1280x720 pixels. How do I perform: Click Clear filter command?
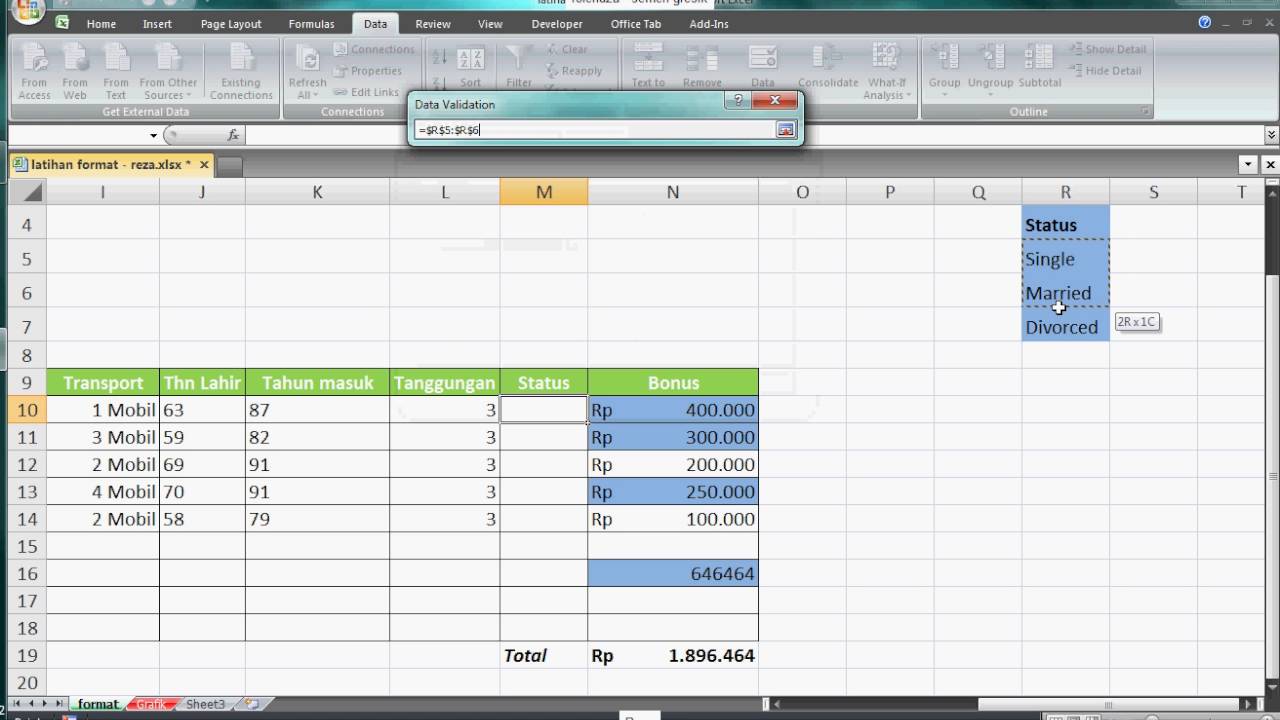[x=567, y=49]
